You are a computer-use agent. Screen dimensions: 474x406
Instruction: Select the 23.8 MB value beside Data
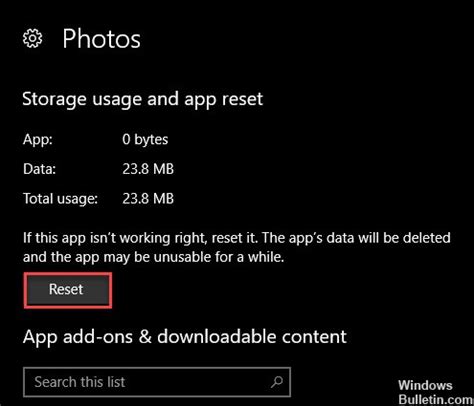(x=148, y=169)
